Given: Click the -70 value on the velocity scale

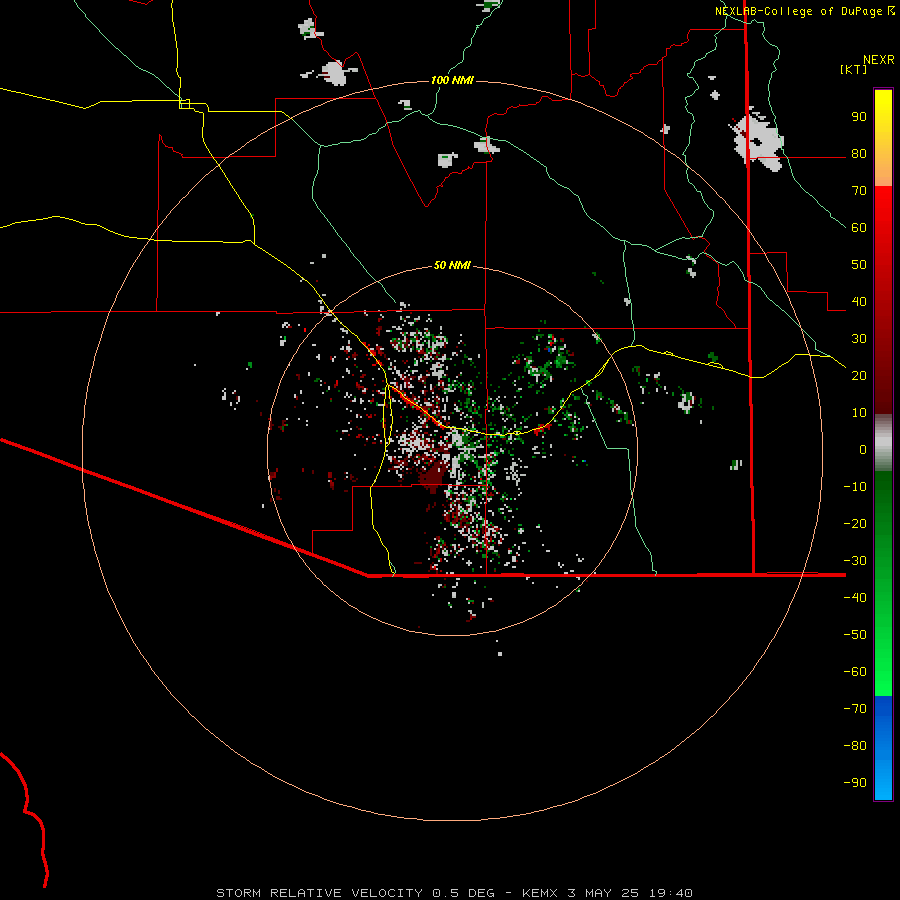Looking at the screenshot, I should pos(855,708).
